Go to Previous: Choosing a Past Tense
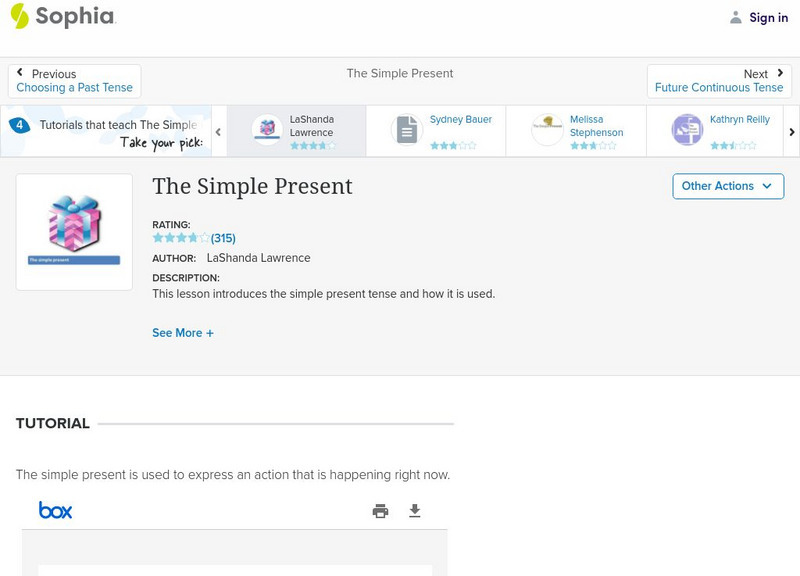This screenshot has height=576, width=800. click(75, 81)
